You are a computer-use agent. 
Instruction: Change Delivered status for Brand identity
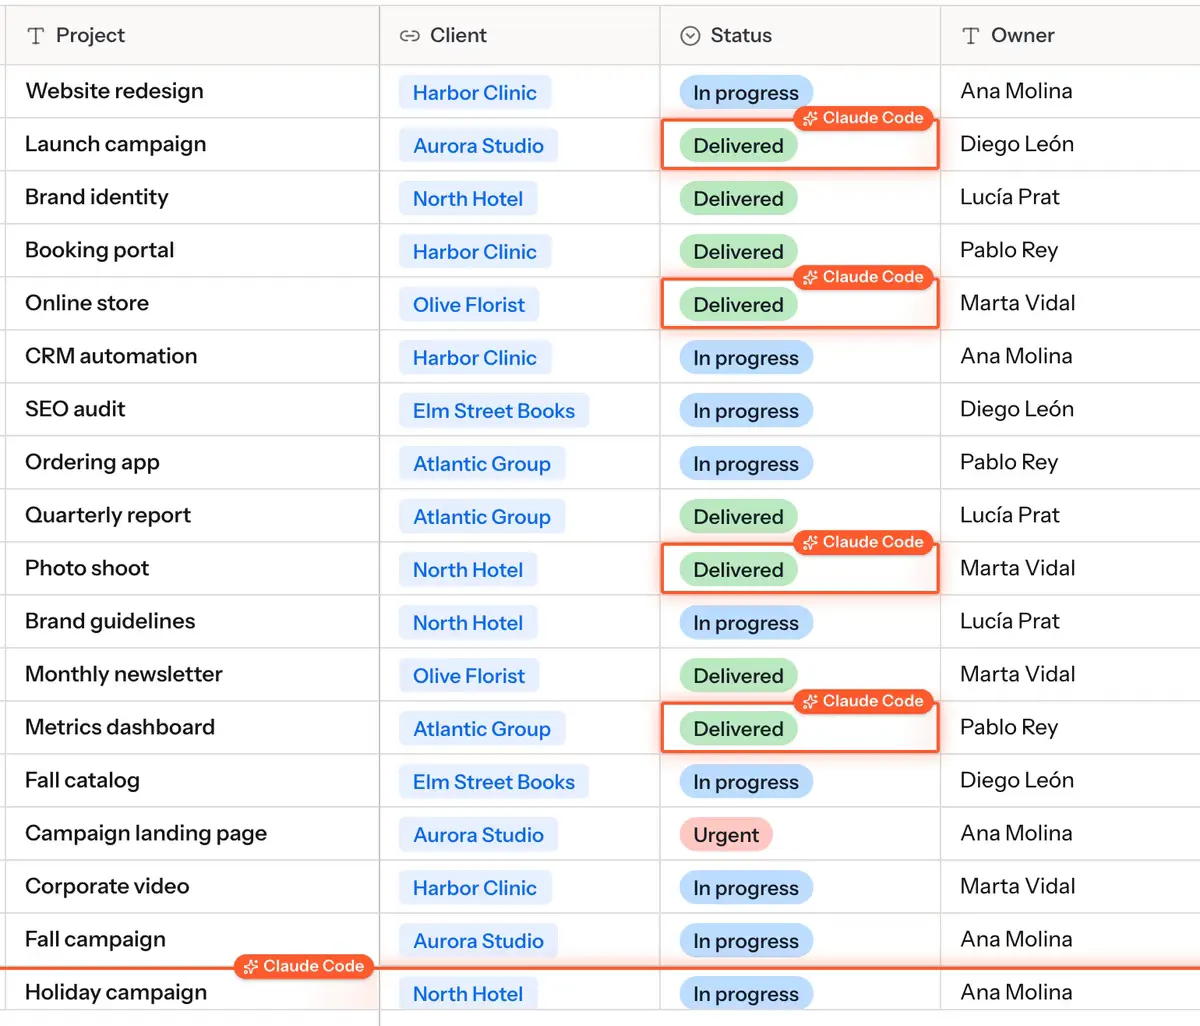tap(738, 199)
